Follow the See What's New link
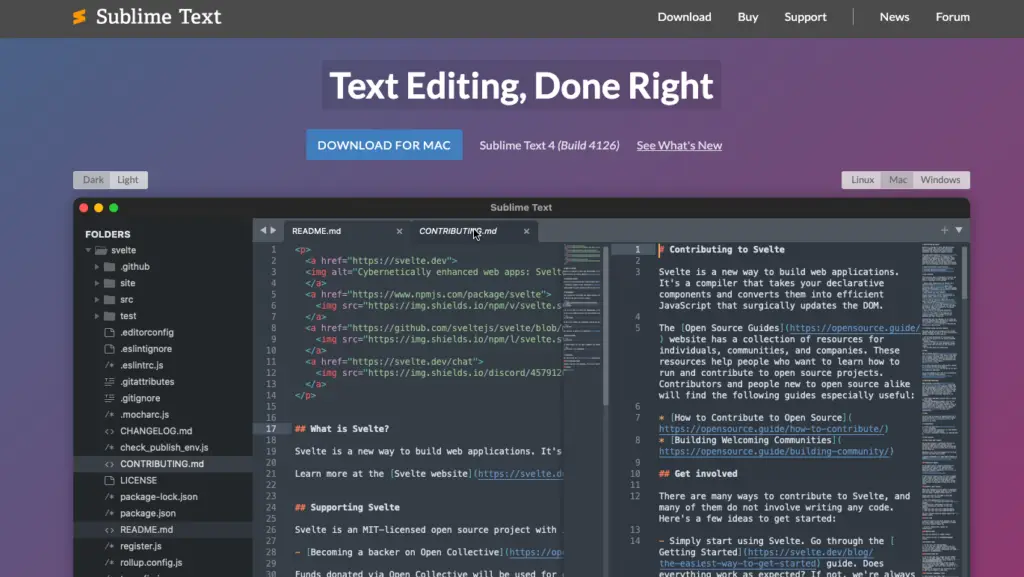The width and height of the screenshot is (1024, 577). coord(679,146)
